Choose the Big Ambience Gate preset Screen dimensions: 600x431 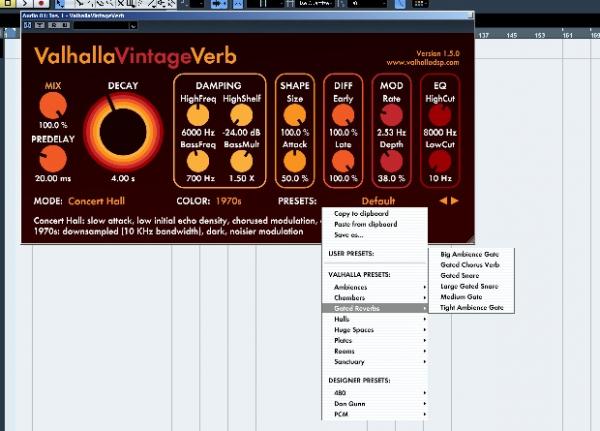468,255
